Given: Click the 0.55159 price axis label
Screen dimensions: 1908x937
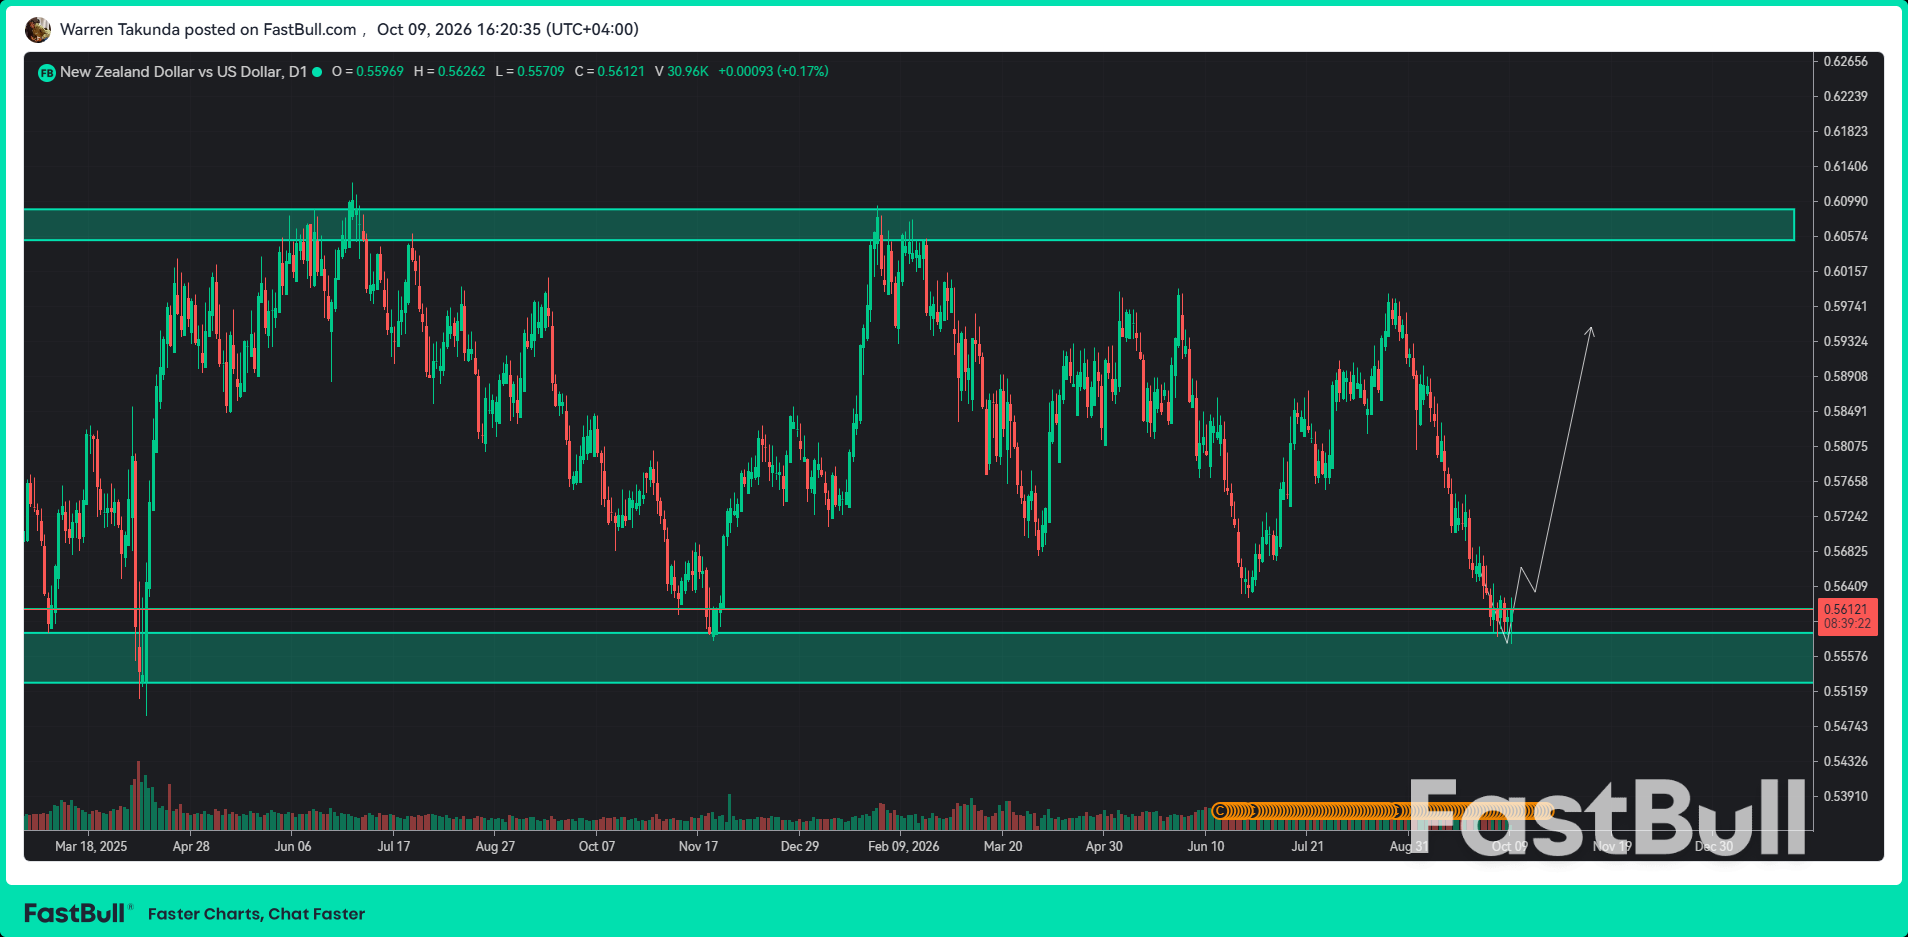Looking at the screenshot, I should [1846, 691].
